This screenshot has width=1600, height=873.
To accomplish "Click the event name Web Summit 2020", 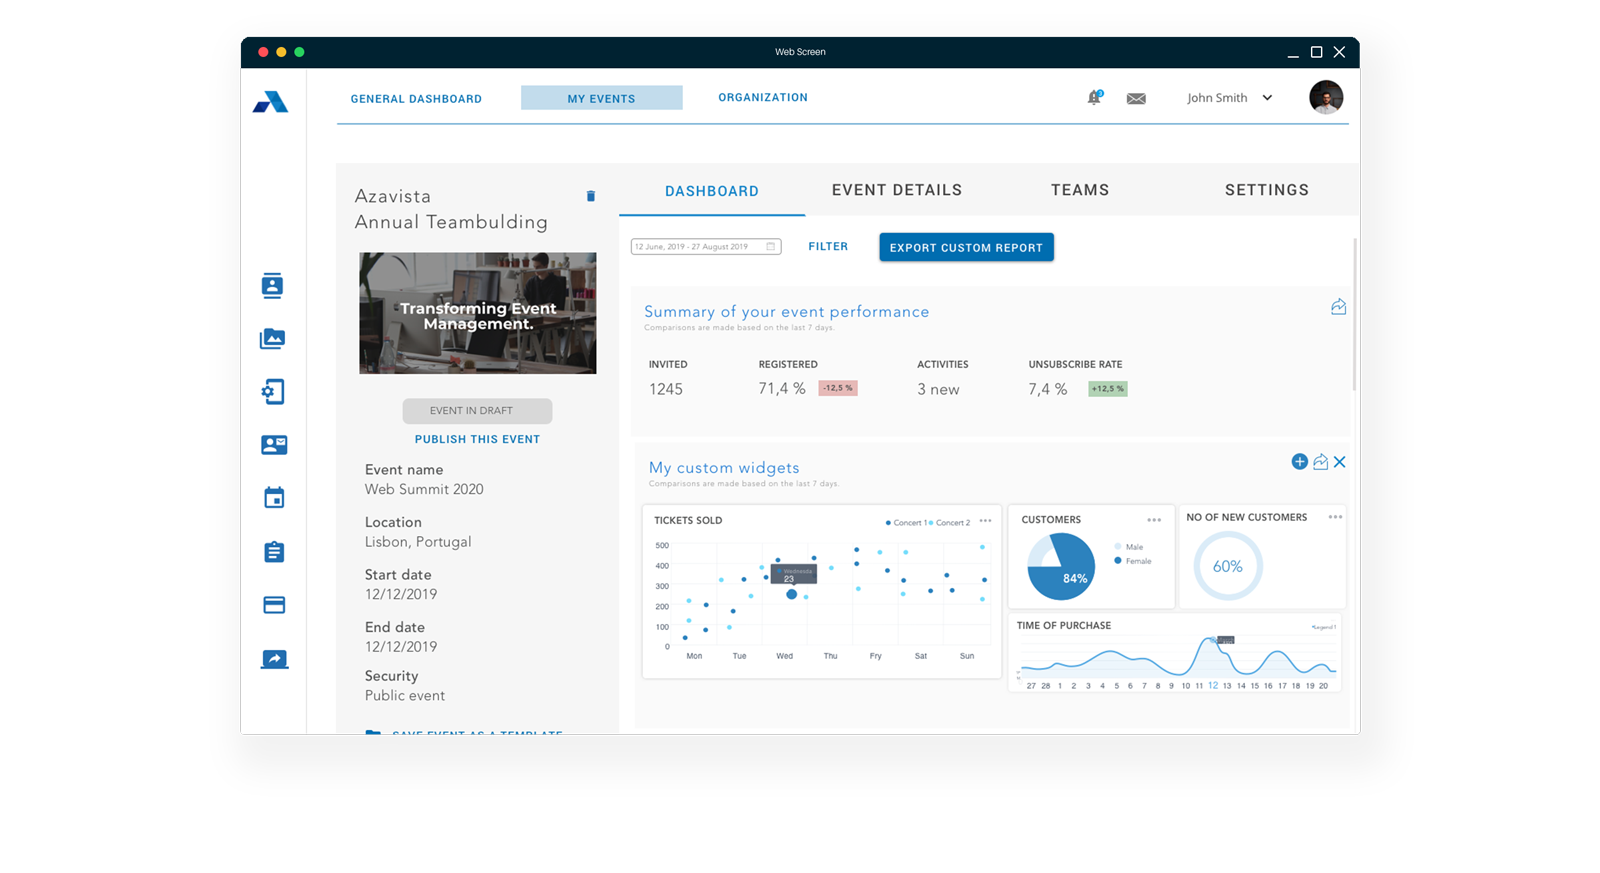I will click(x=424, y=489).
